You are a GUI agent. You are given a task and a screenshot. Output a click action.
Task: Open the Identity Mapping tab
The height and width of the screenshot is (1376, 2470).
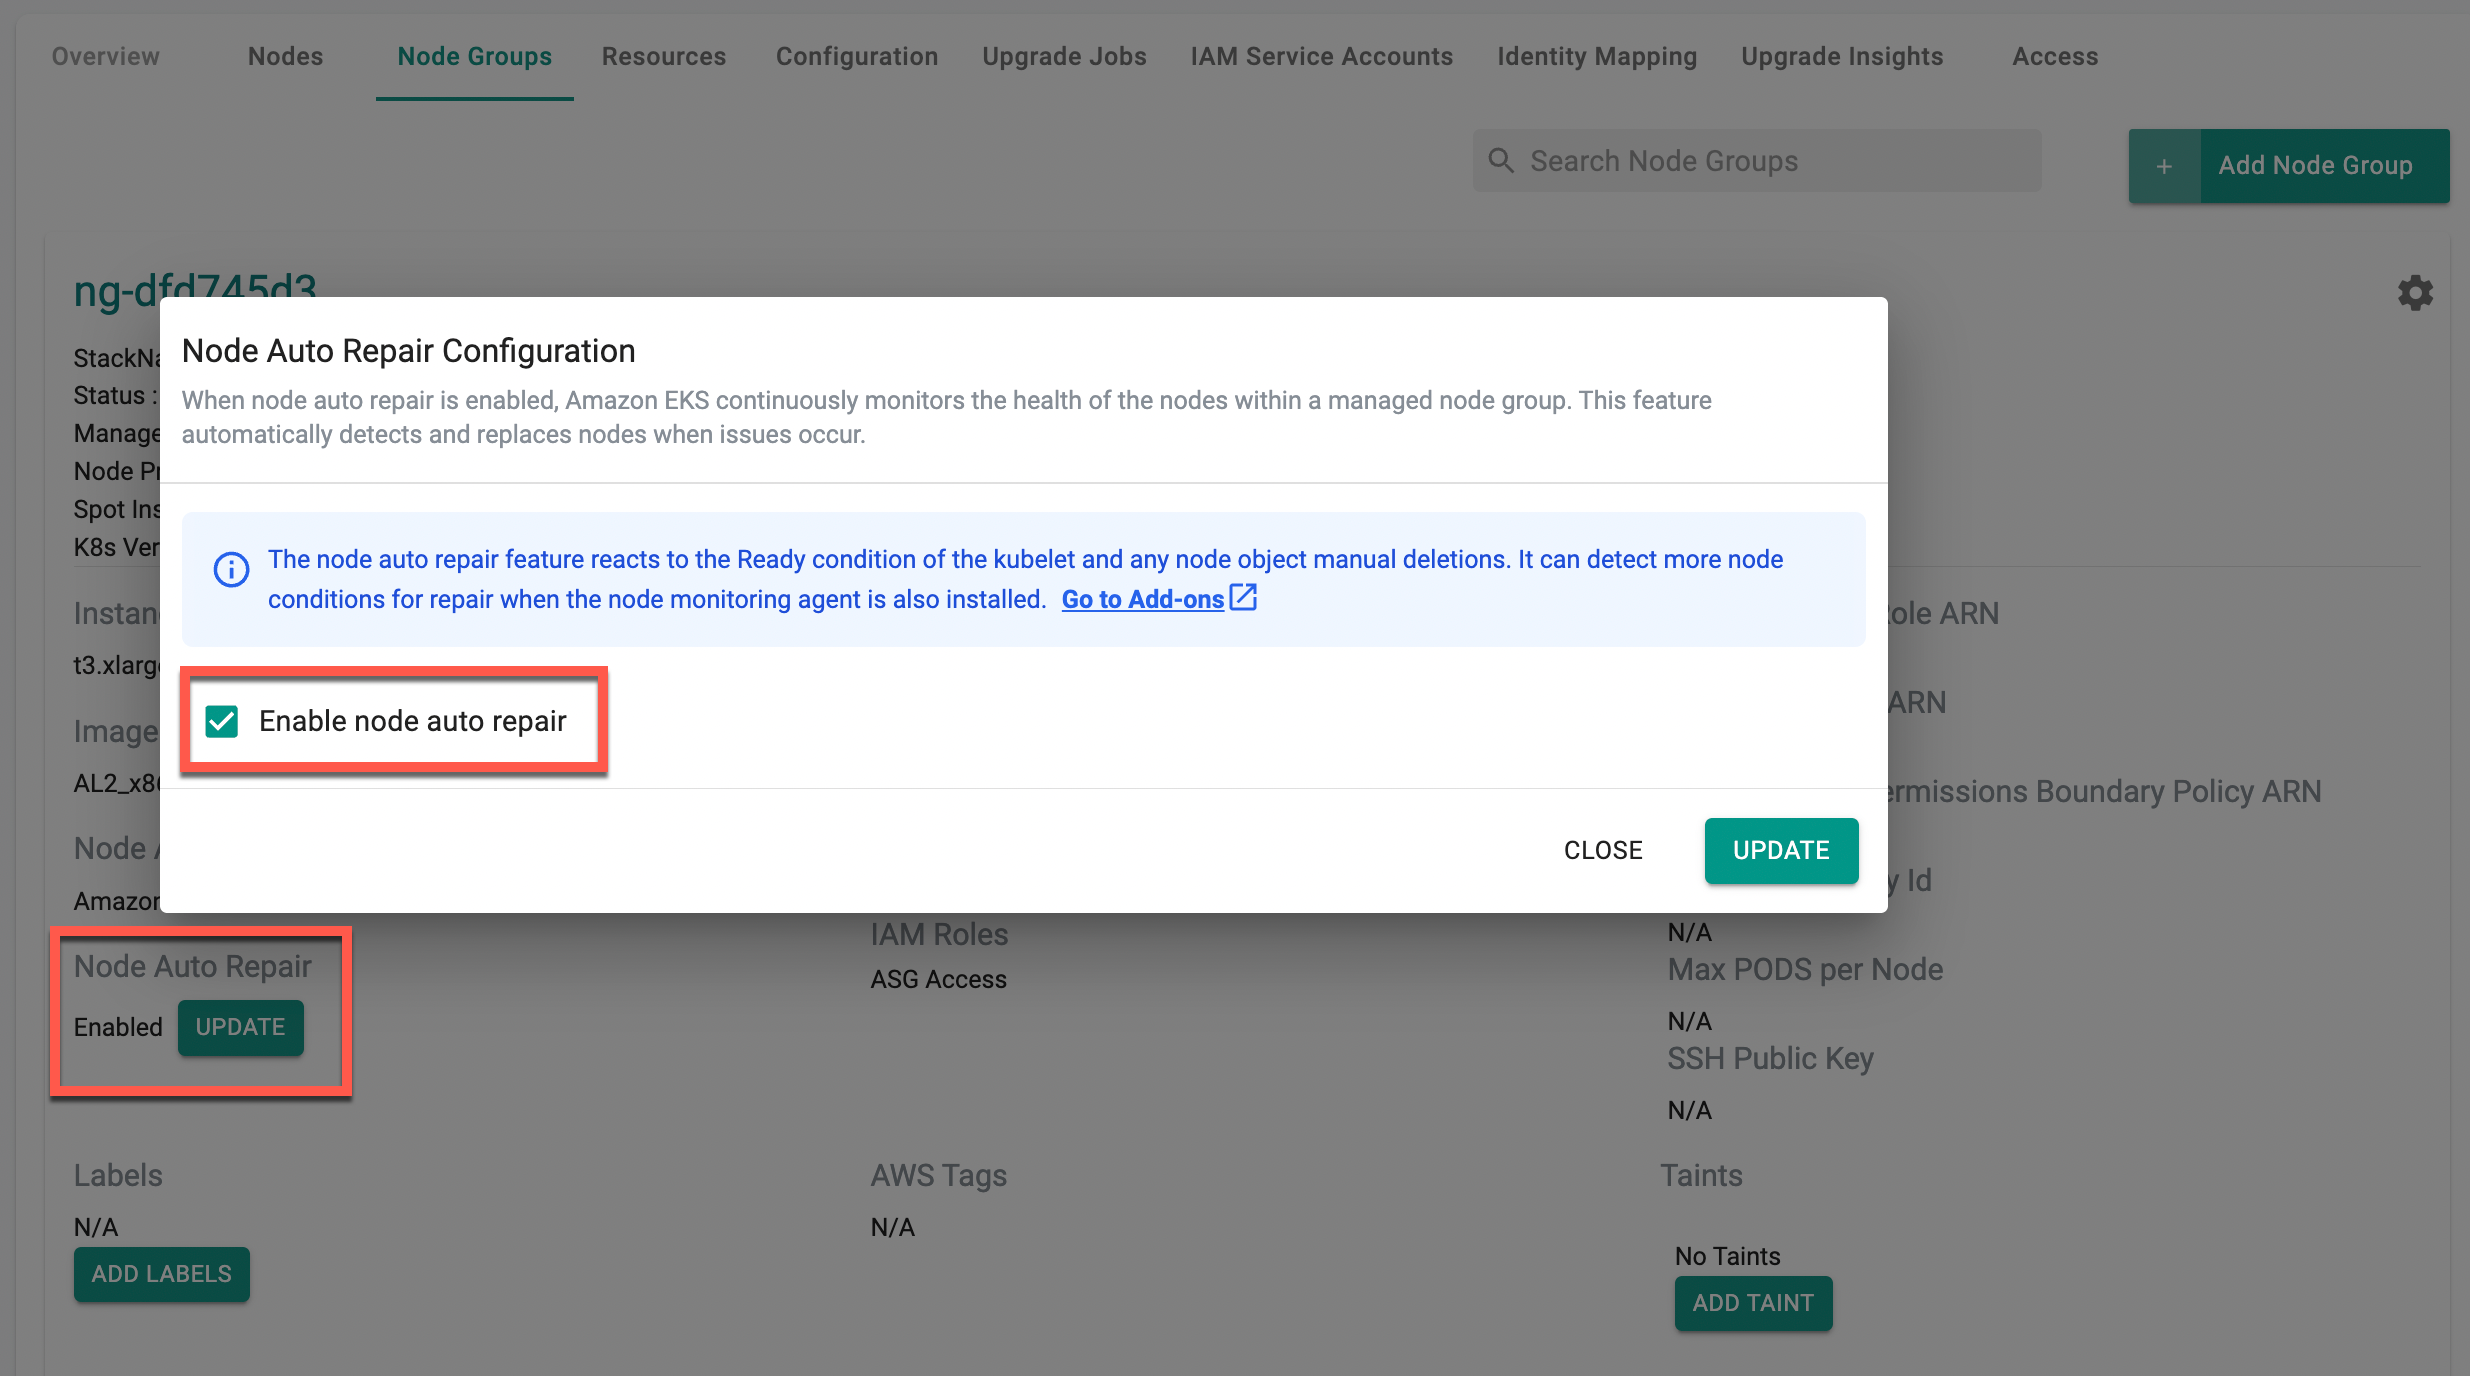(x=1597, y=56)
